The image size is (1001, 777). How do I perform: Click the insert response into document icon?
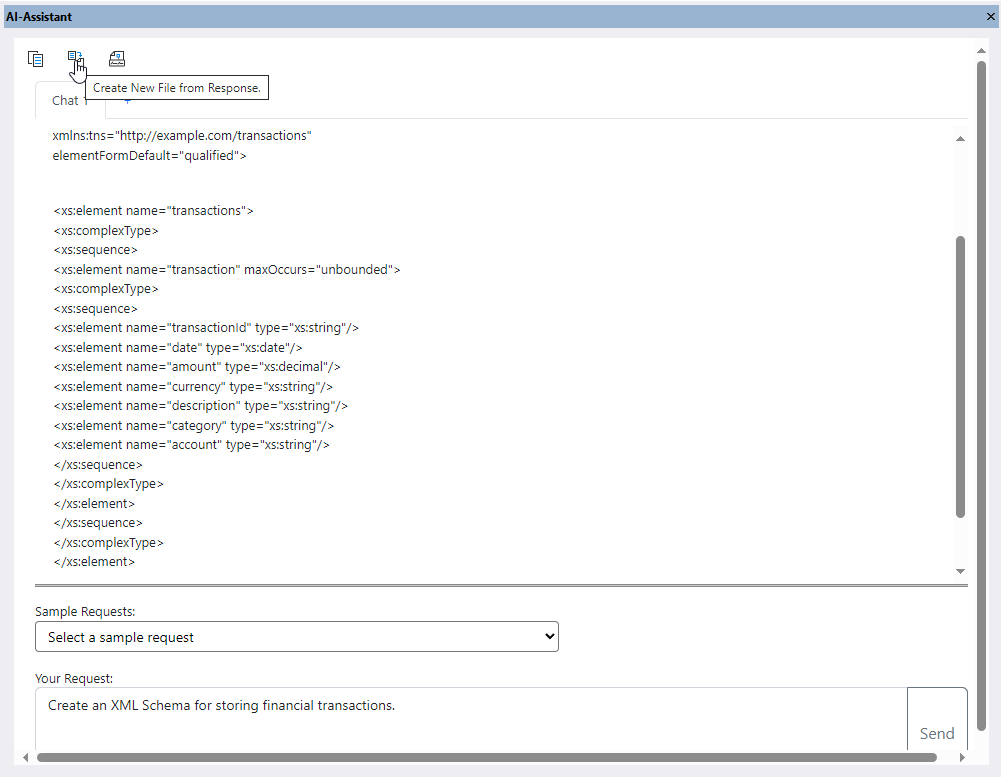click(117, 58)
